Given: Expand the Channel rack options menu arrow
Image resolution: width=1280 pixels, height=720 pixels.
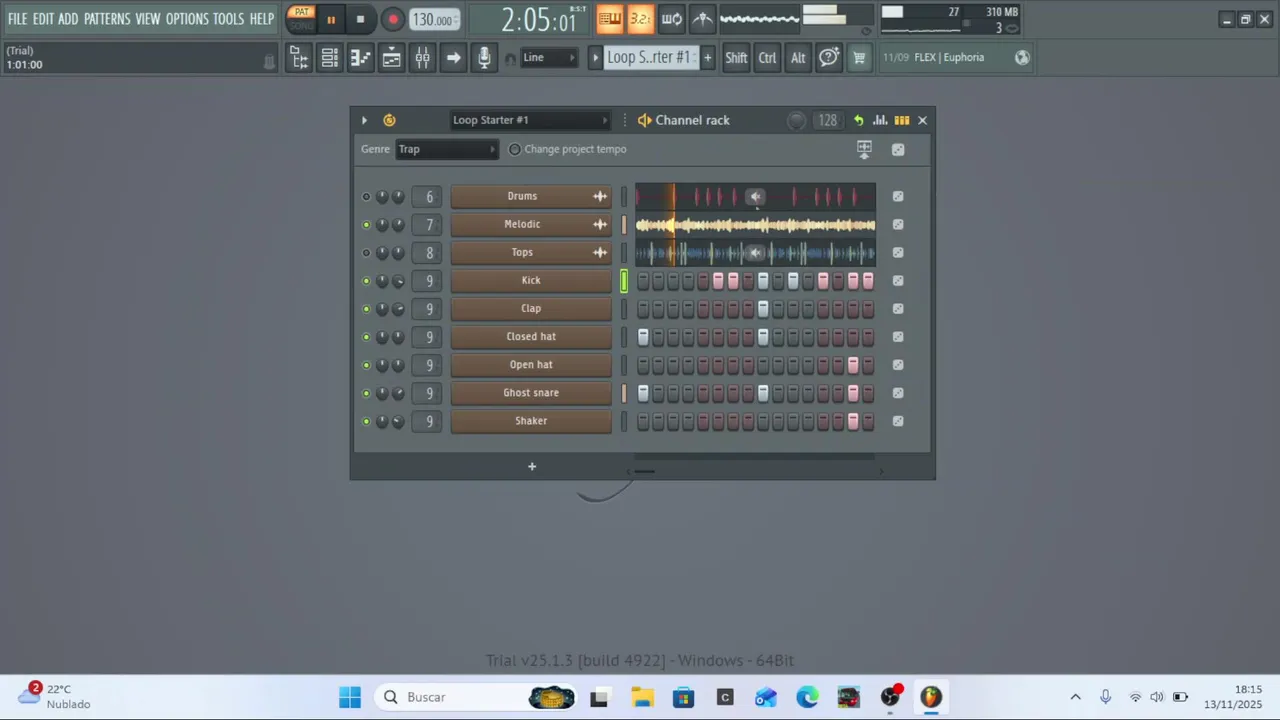Looking at the screenshot, I should point(364,120).
